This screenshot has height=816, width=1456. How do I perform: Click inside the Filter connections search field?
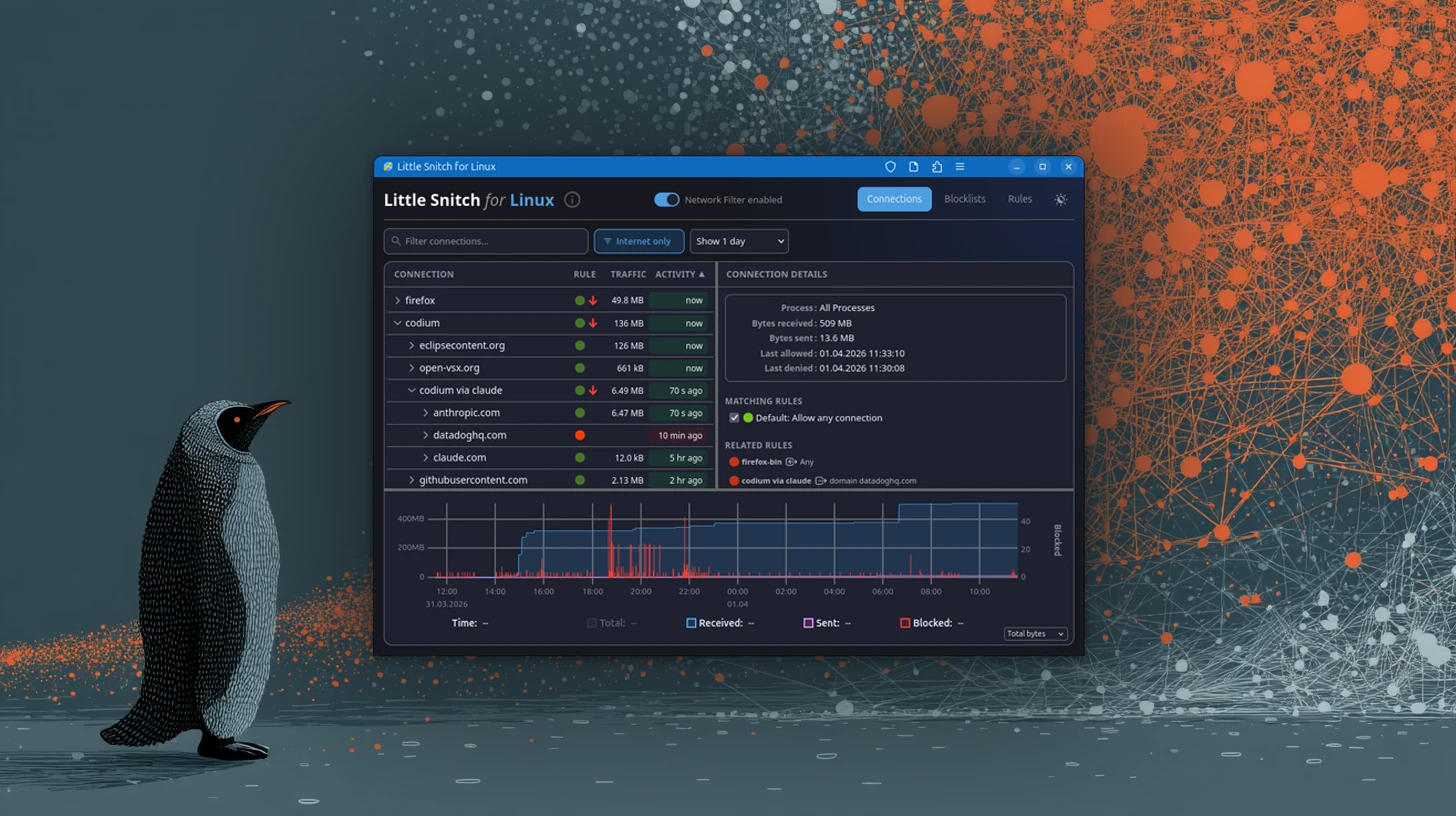[485, 241]
